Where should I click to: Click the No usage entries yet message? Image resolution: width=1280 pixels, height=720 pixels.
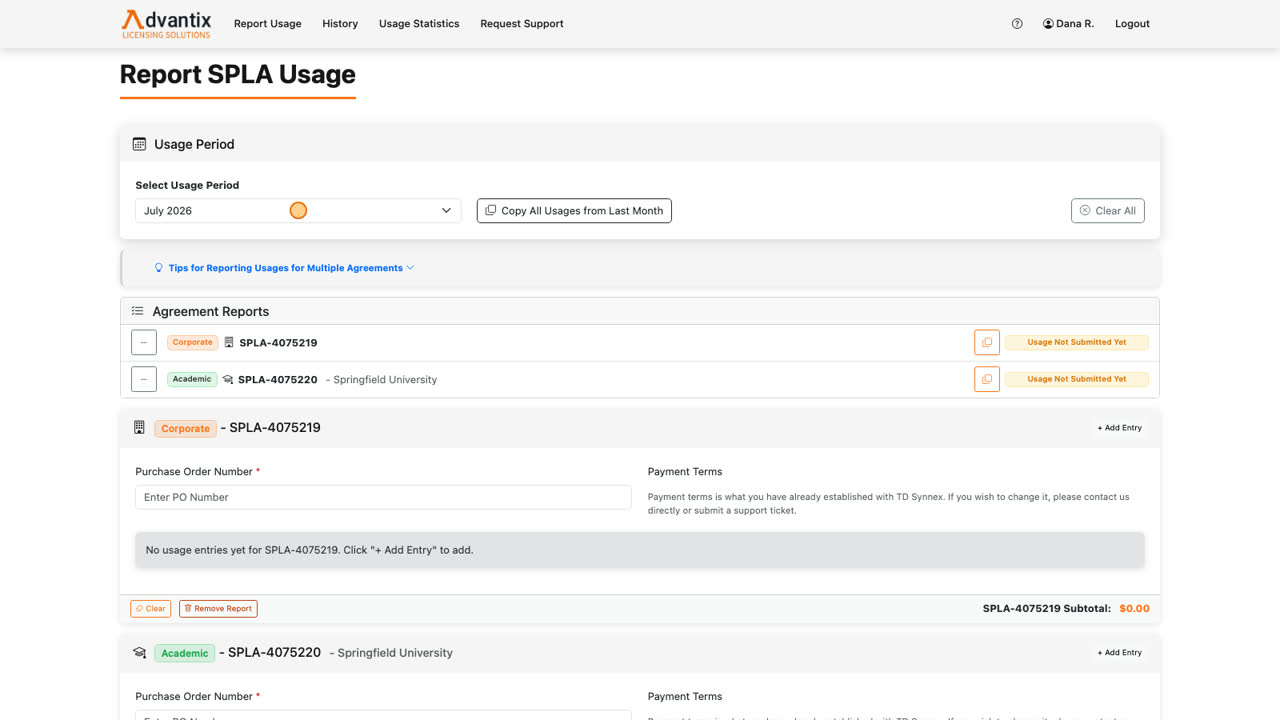pos(640,550)
